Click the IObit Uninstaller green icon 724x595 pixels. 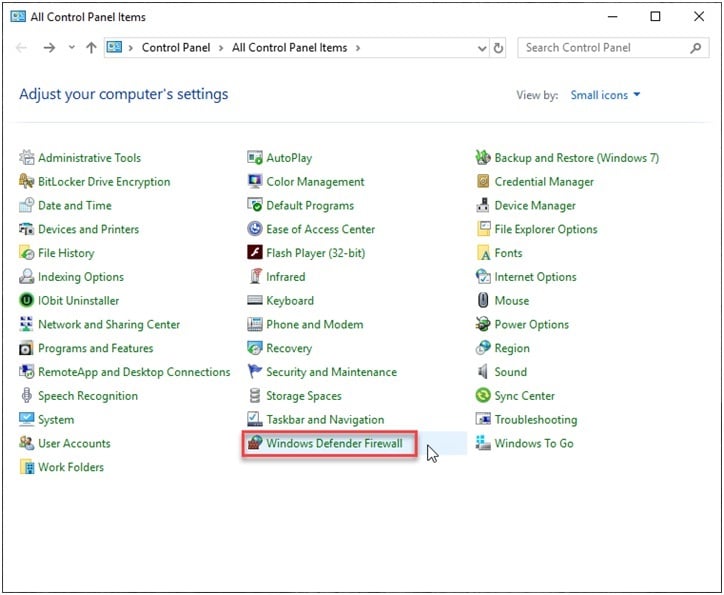click(x=26, y=301)
